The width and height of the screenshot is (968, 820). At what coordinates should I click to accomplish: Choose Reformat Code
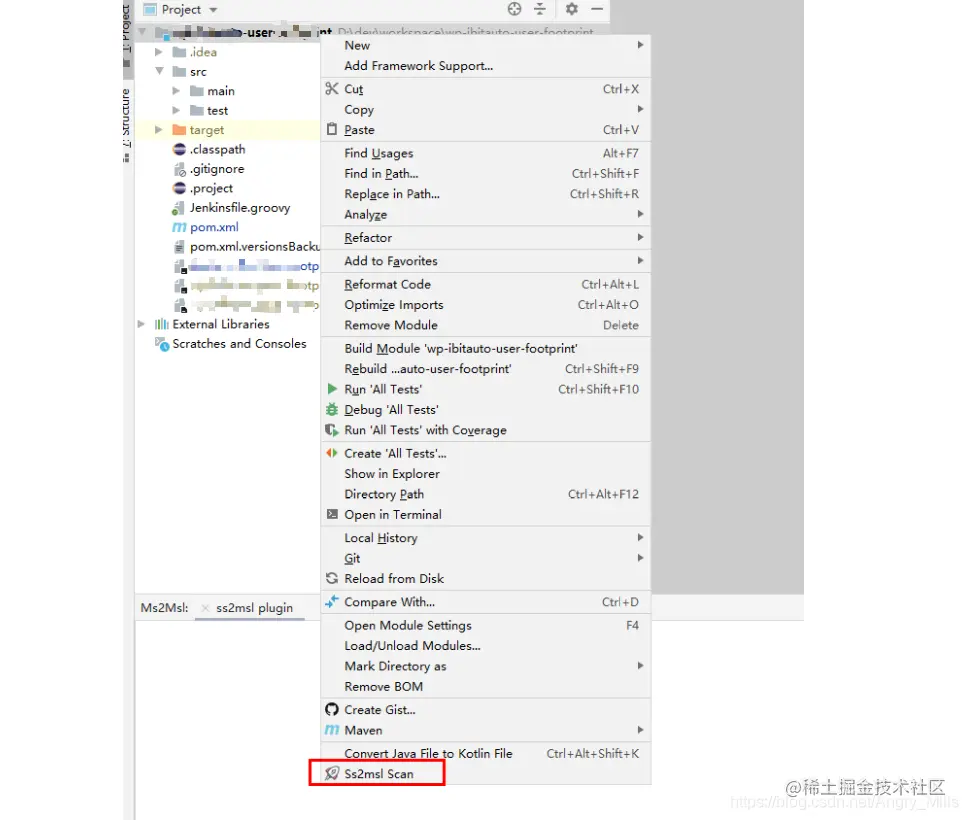(x=486, y=285)
